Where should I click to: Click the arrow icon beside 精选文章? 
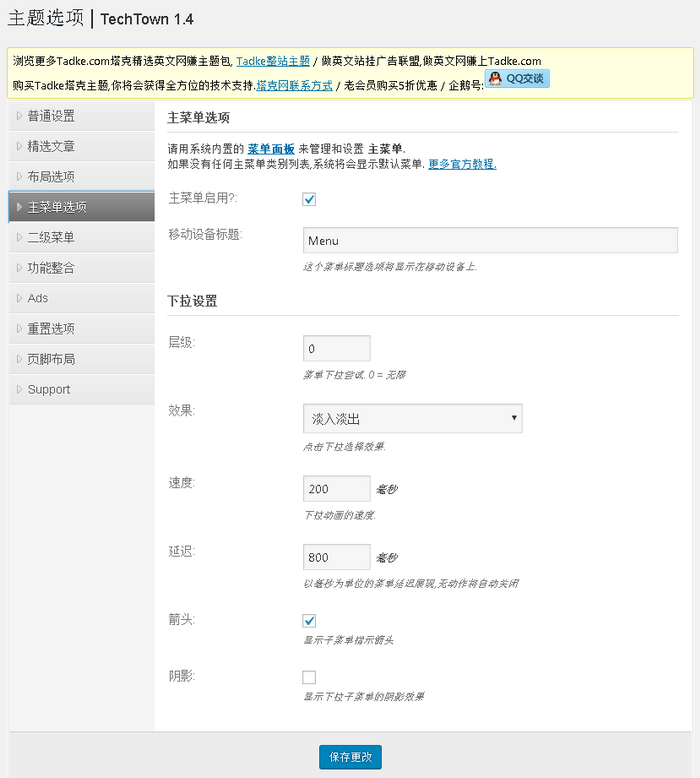[x=19, y=146]
